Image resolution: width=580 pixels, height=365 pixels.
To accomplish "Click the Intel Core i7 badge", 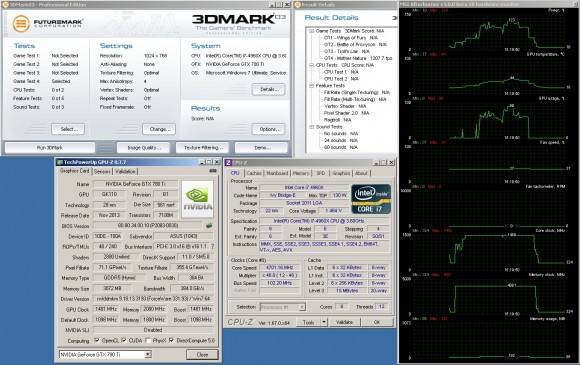I will [371, 199].
